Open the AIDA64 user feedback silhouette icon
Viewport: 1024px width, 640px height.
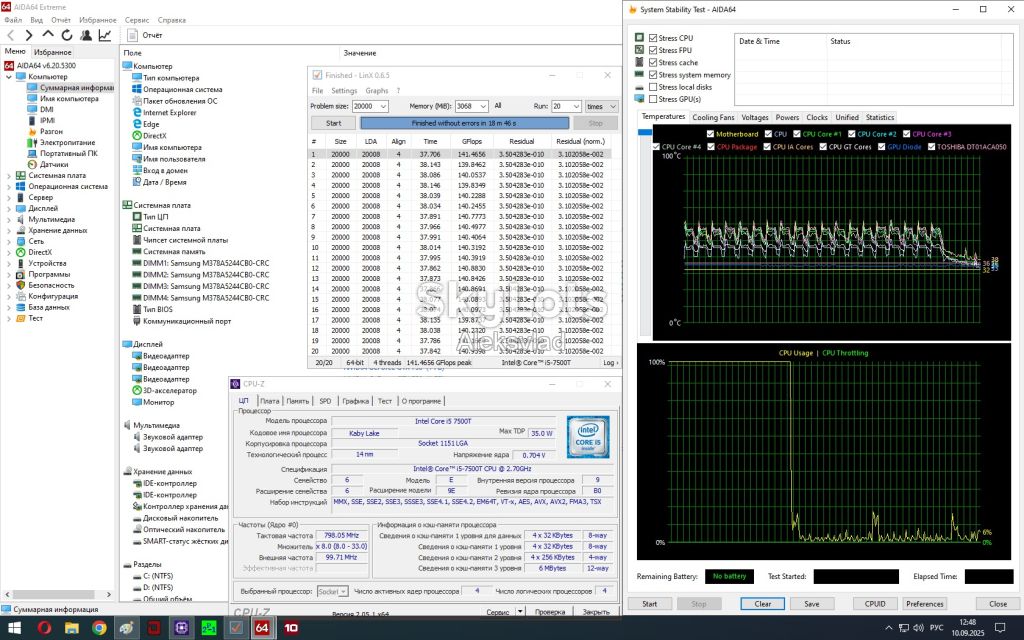[86, 35]
